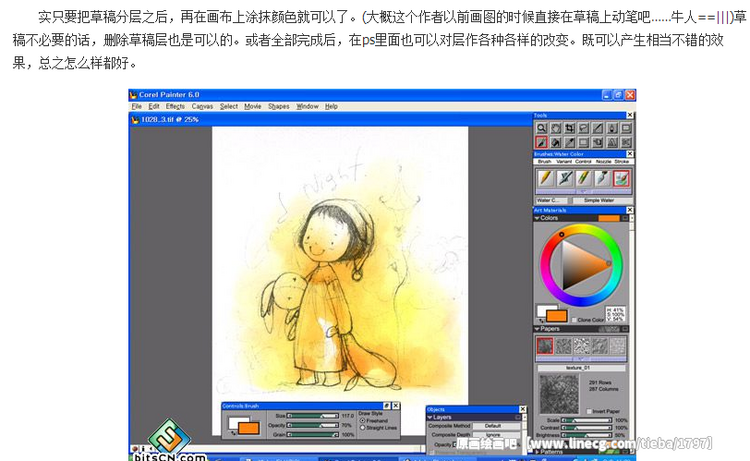750x461 pixels.
Task: Choose the palette knife brush icon
Action: pos(602,178)
